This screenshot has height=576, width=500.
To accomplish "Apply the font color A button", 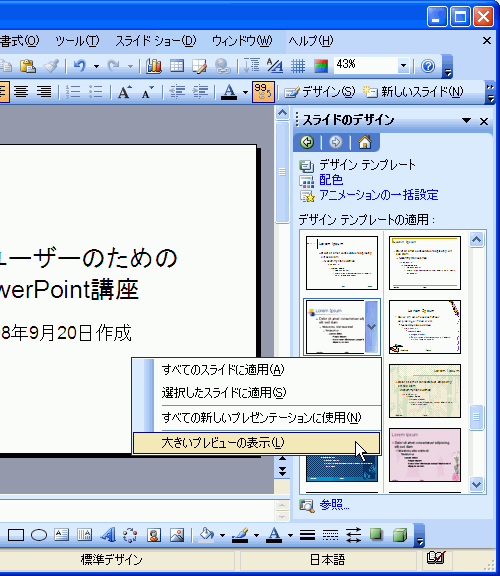I will [230, 91].
